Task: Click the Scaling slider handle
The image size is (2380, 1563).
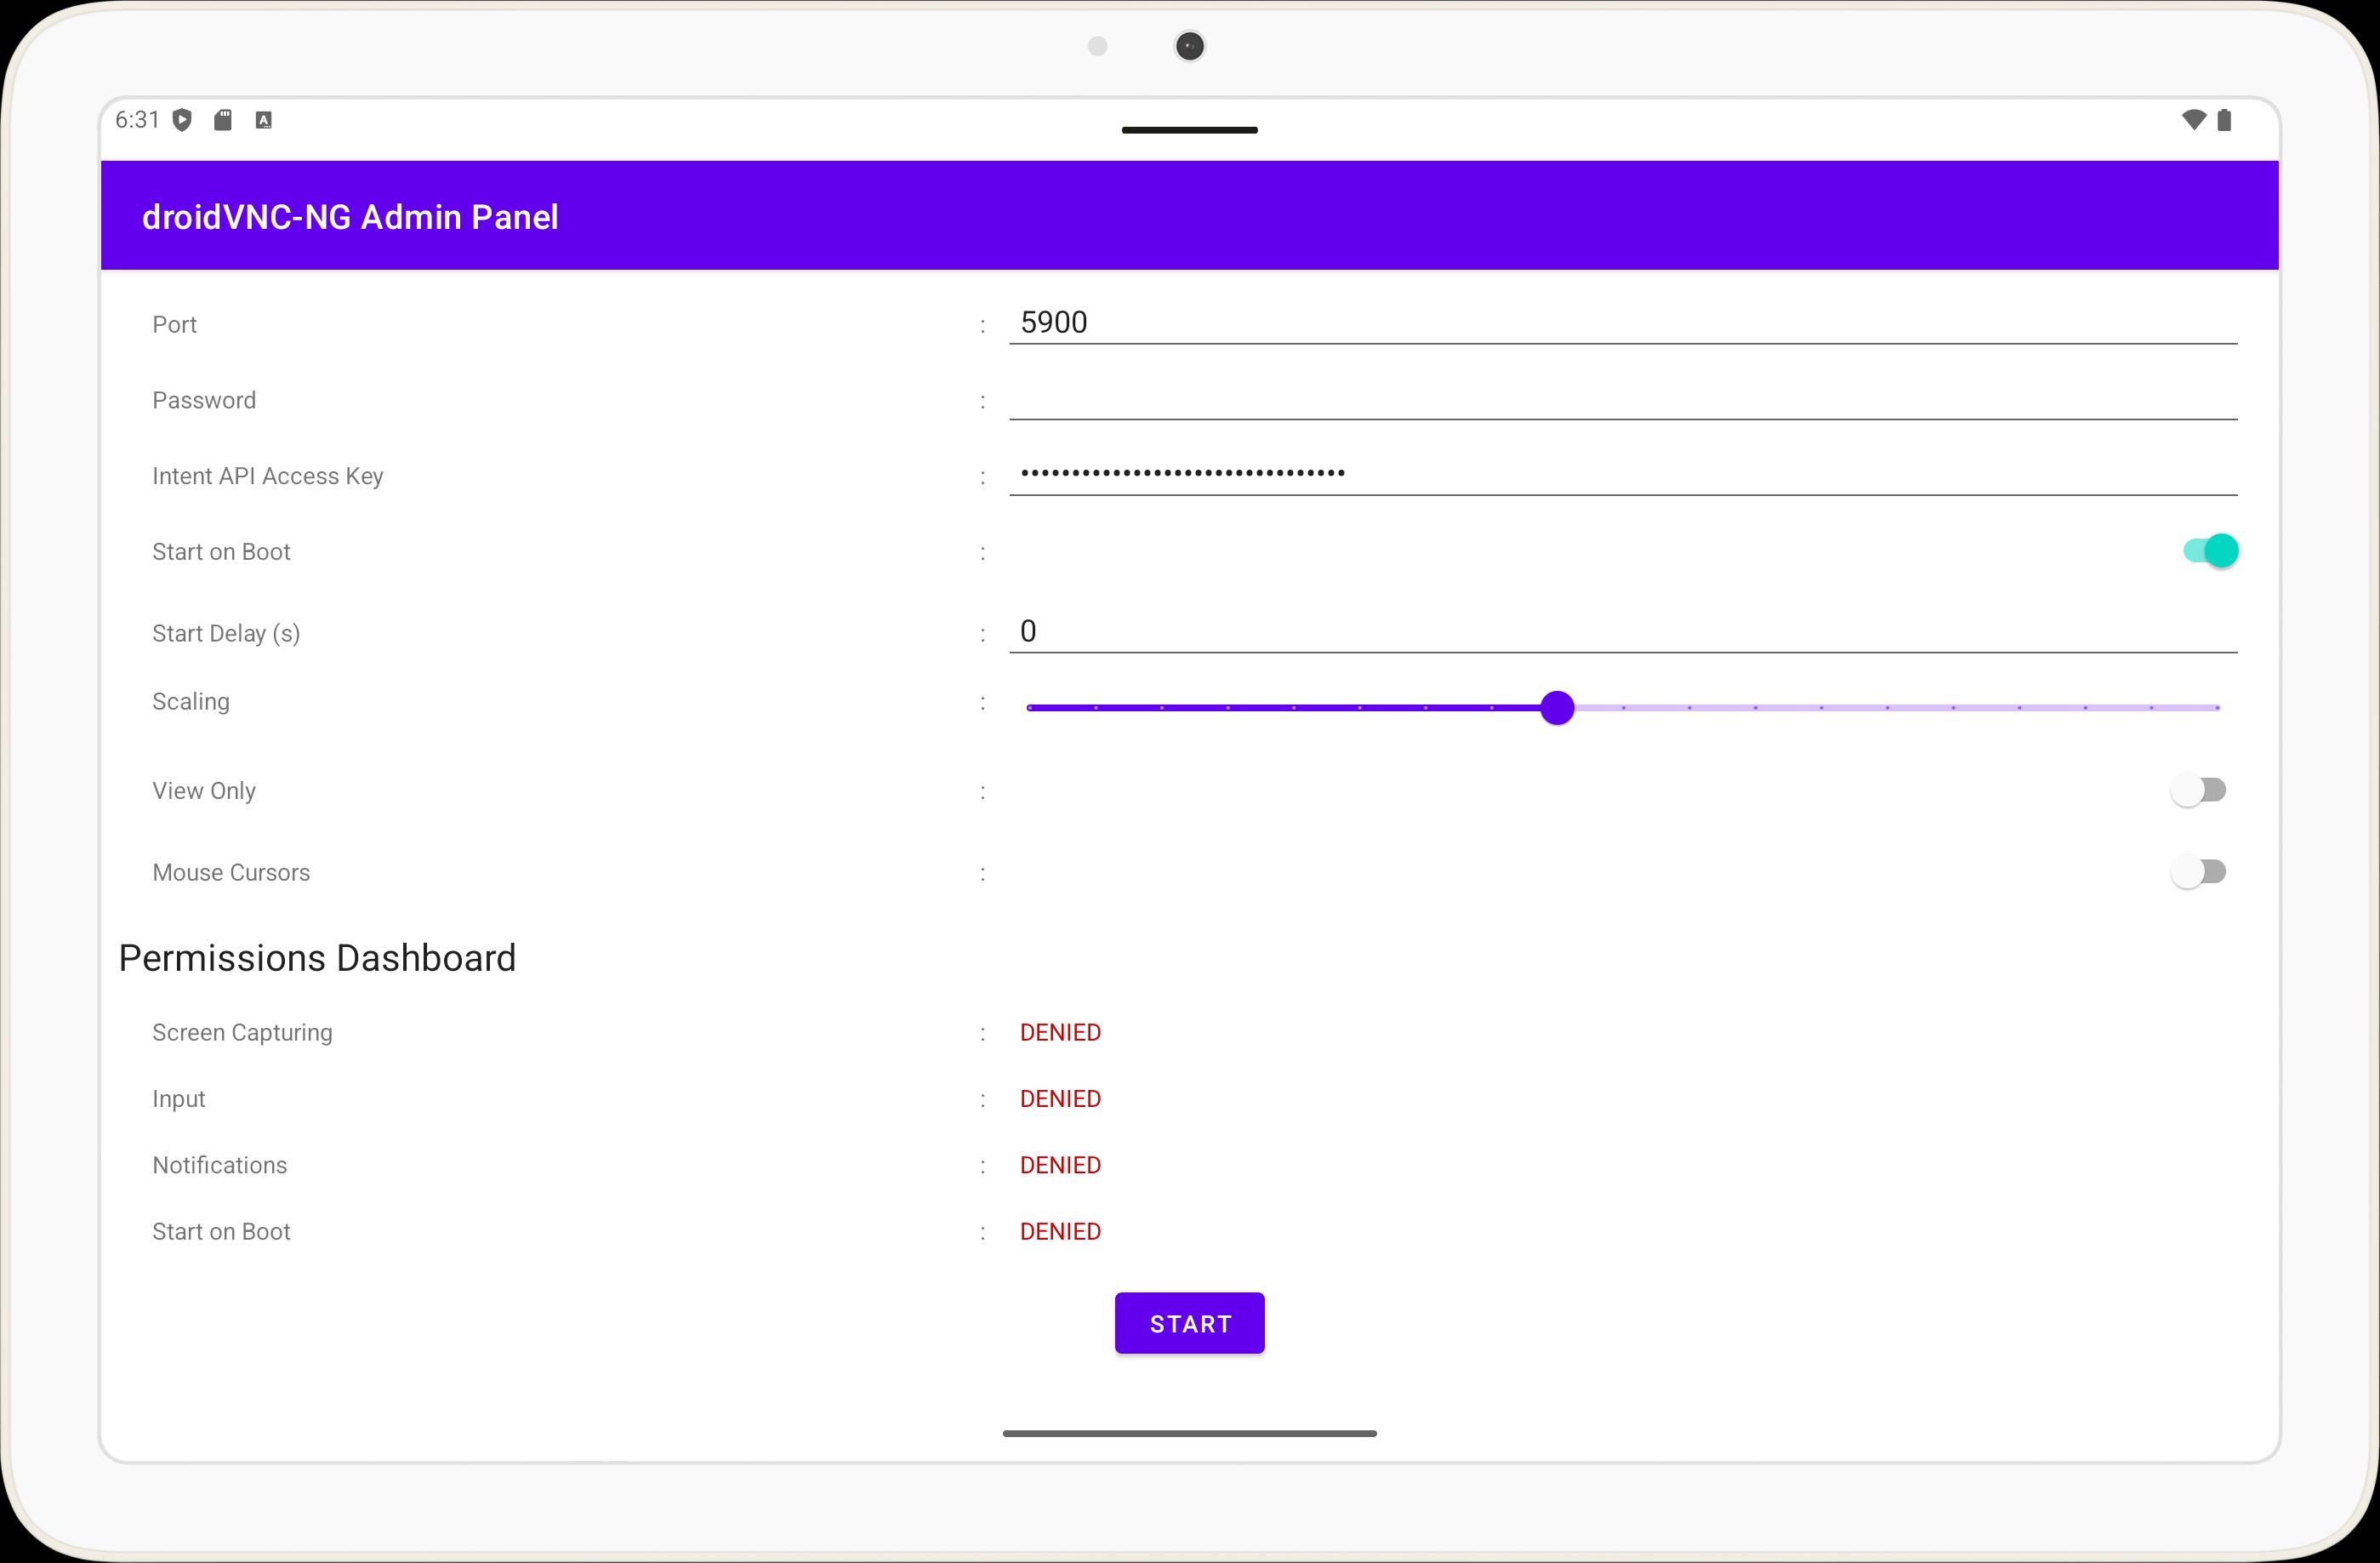Action: point(1557,708)
